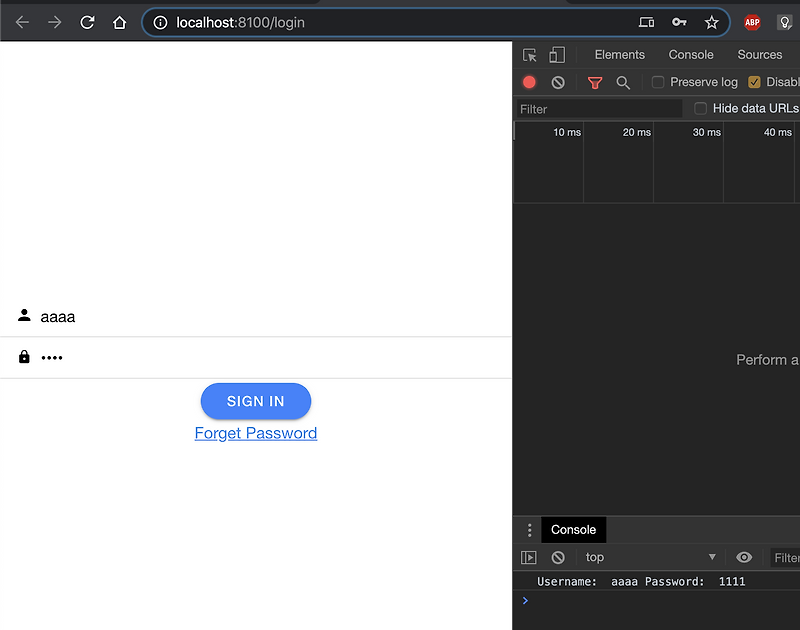Open the Forget Password link
Viewport: 800px width, 630px height.
(x=256, y=433)
